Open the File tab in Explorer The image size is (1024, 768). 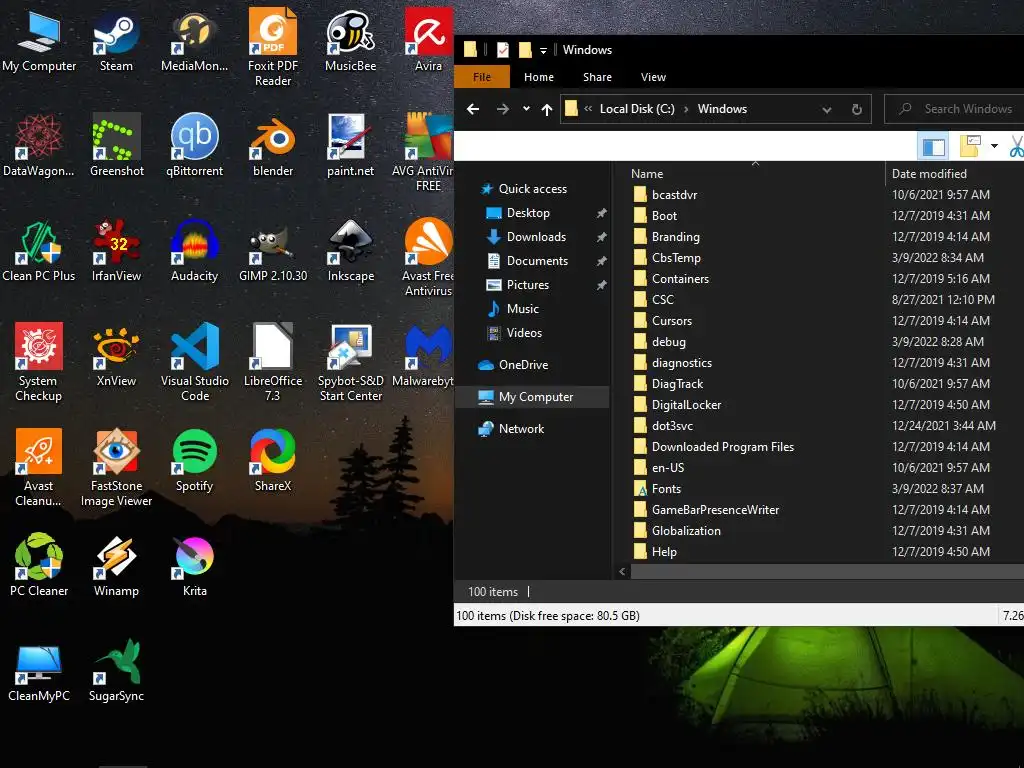click(x=481, y=77)
